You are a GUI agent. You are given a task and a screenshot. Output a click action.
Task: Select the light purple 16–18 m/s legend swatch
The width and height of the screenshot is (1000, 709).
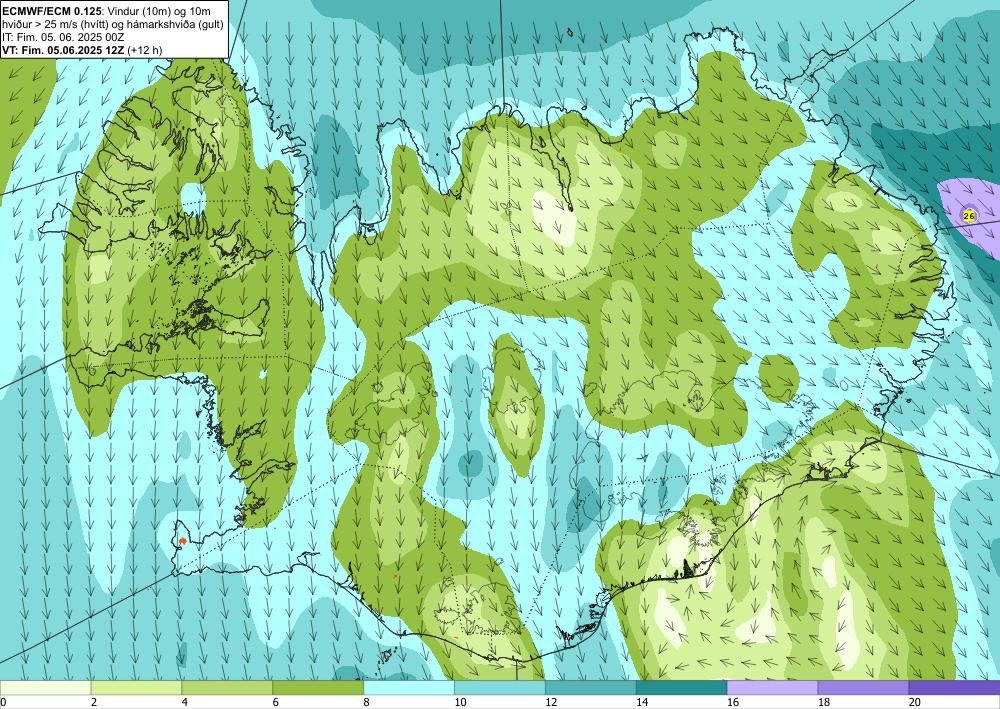(x=772, y=688)
